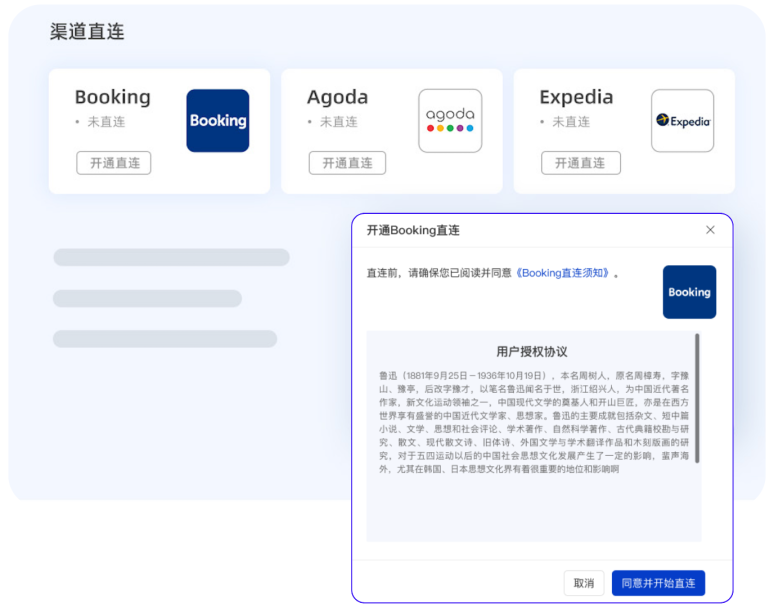Viewport: 779px width, 608px height.
Task: Click 未直连 status under Booking
Action: coord(106,122)
